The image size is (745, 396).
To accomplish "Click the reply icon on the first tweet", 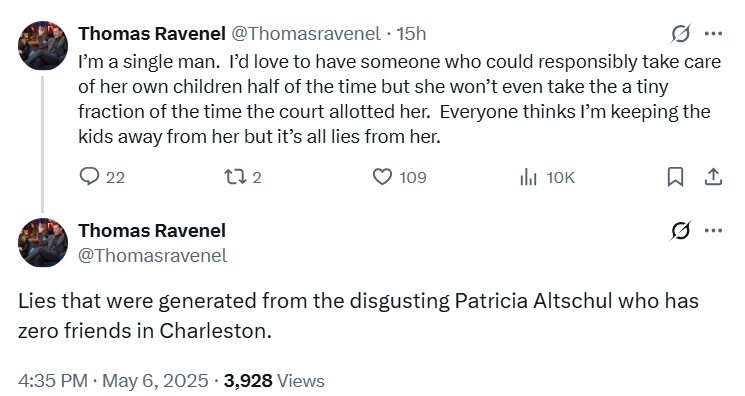I will pyautogui.click(x=89, y=177).
